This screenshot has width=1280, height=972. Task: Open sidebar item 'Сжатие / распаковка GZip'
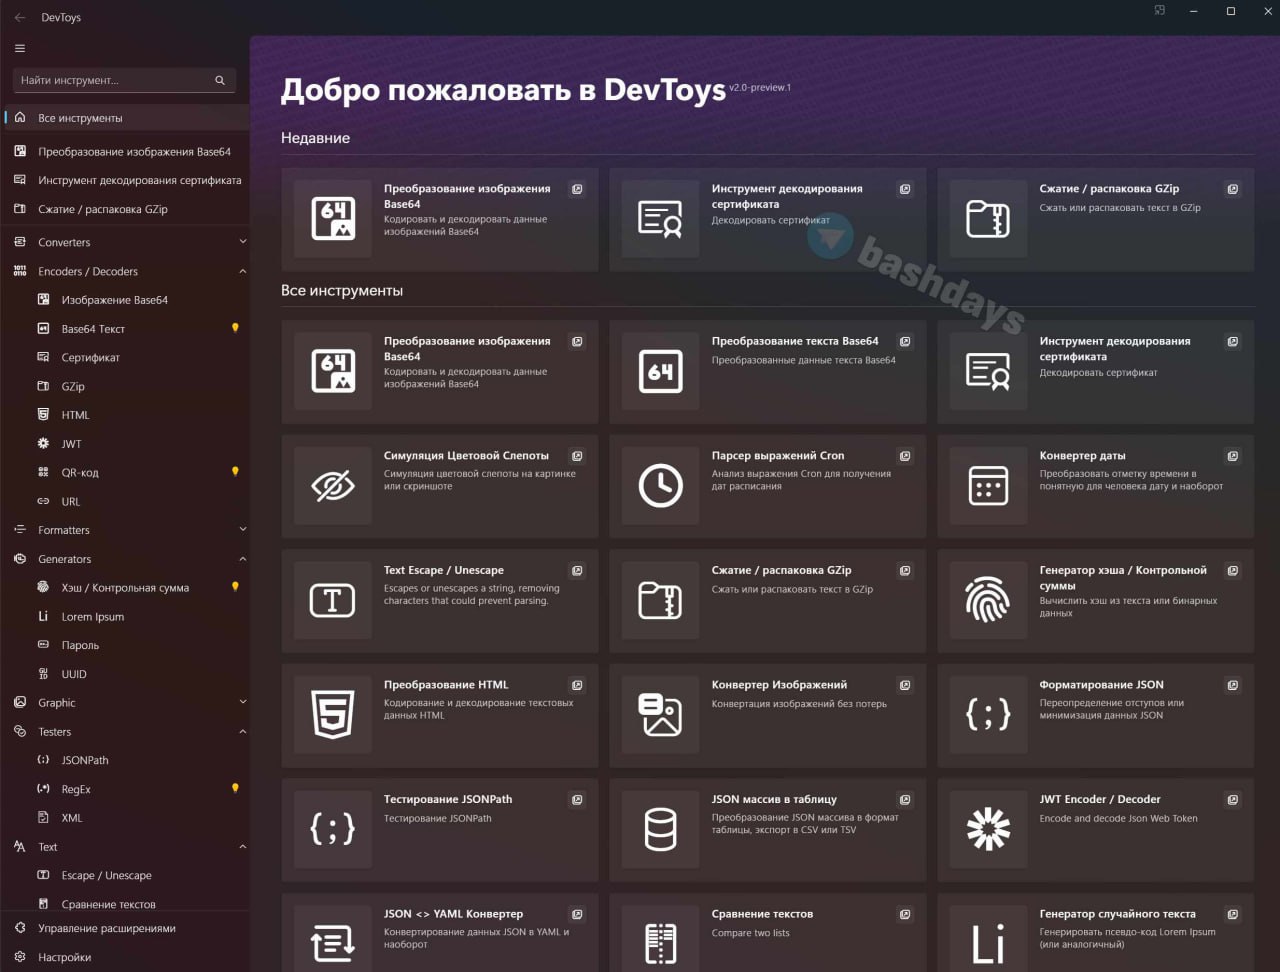tap(127, 210)
